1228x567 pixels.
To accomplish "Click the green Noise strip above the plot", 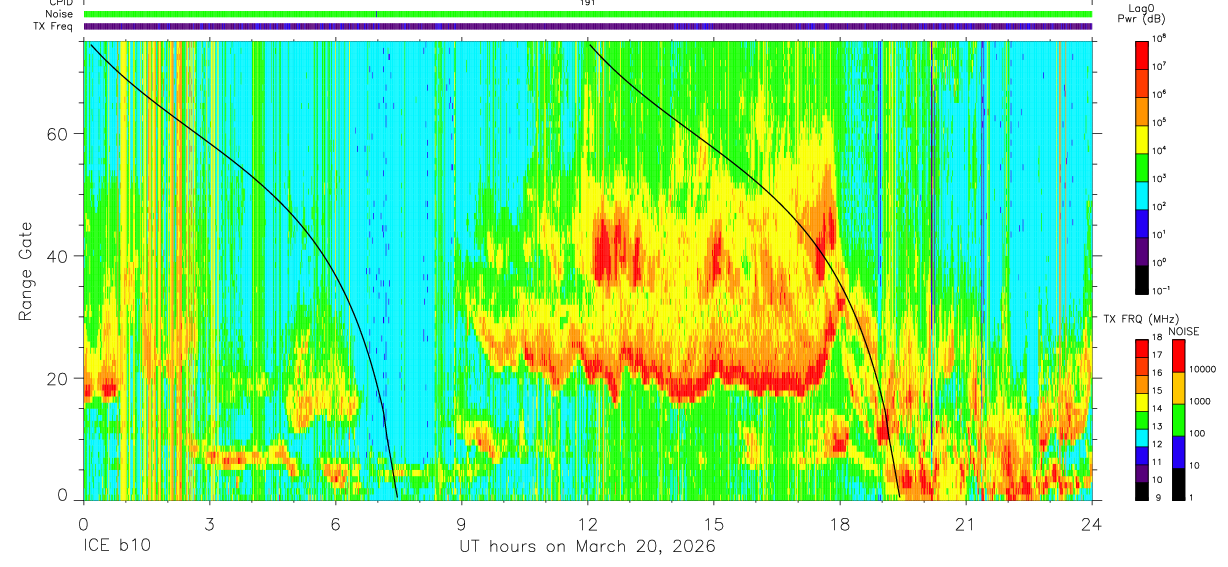I will point(587,14).
